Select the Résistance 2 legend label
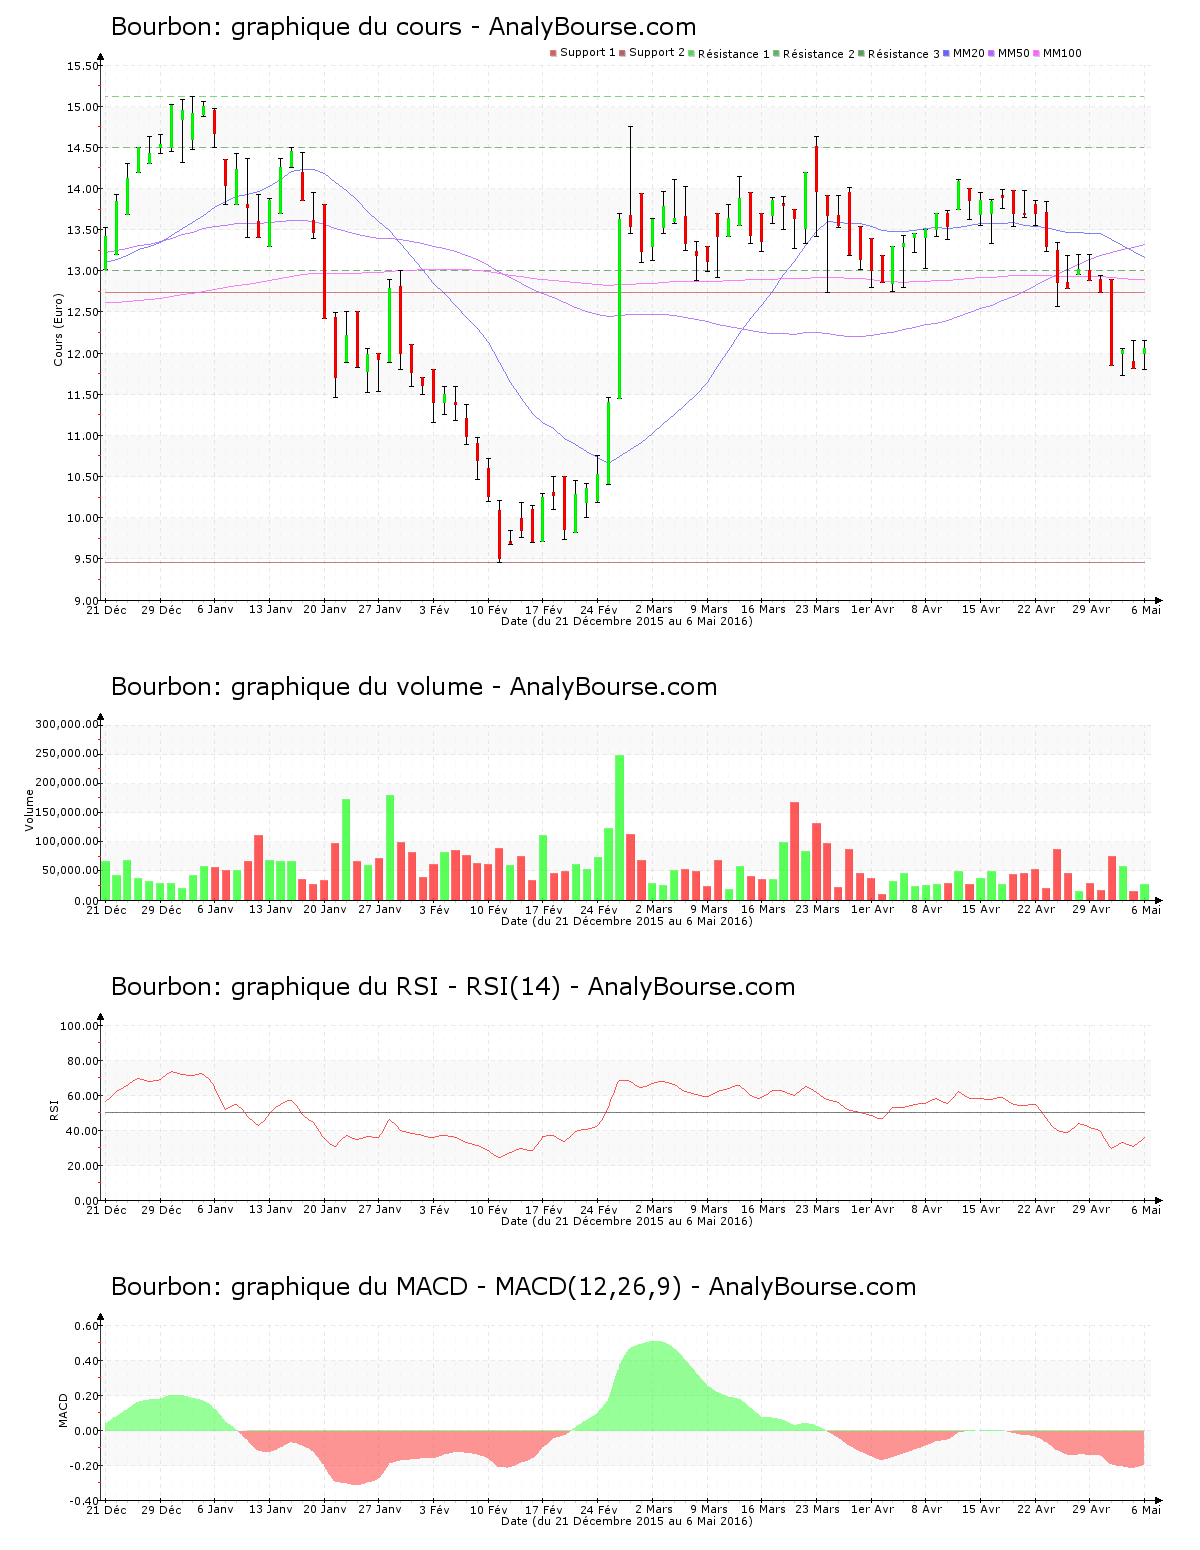The height and width of the screenshot is (1550, 1200). click(x=819, y=54)
